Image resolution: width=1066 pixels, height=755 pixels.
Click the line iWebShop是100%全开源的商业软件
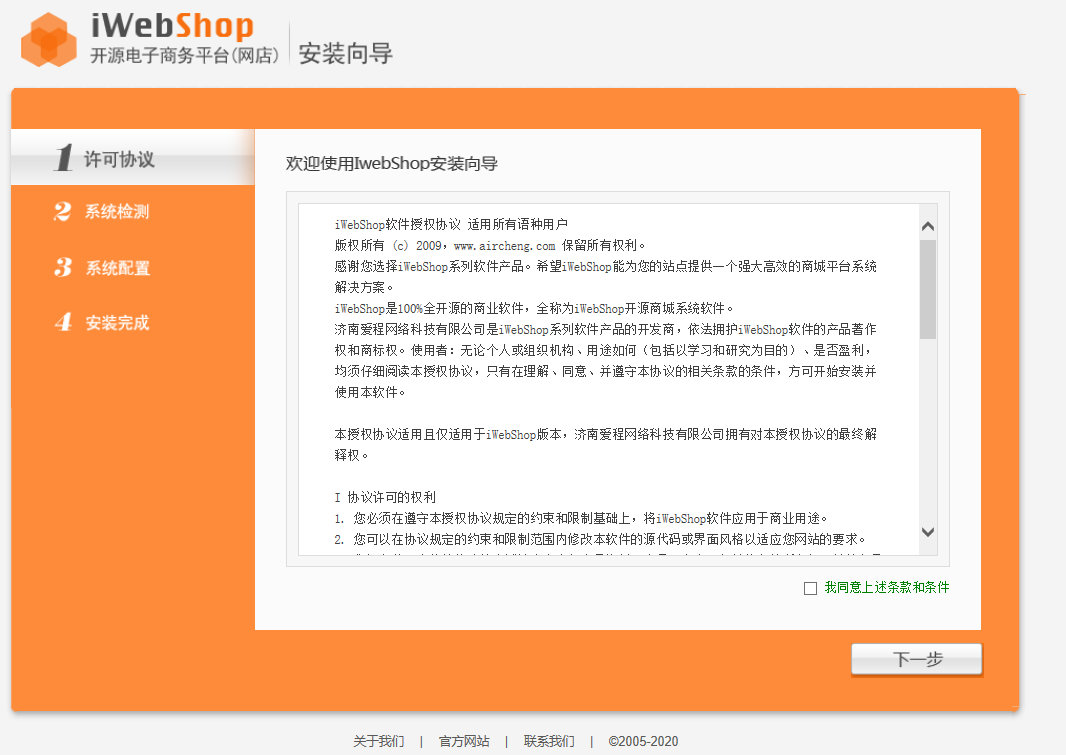534,309
